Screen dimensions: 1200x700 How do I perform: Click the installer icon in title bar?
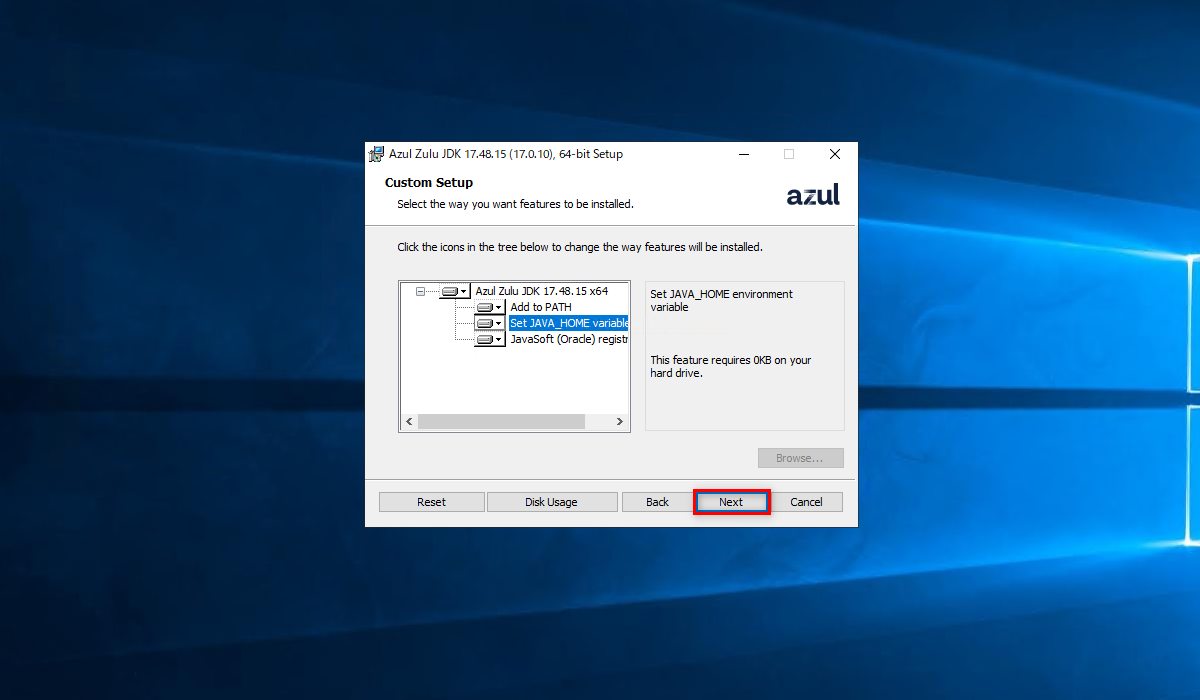(377, 154)
